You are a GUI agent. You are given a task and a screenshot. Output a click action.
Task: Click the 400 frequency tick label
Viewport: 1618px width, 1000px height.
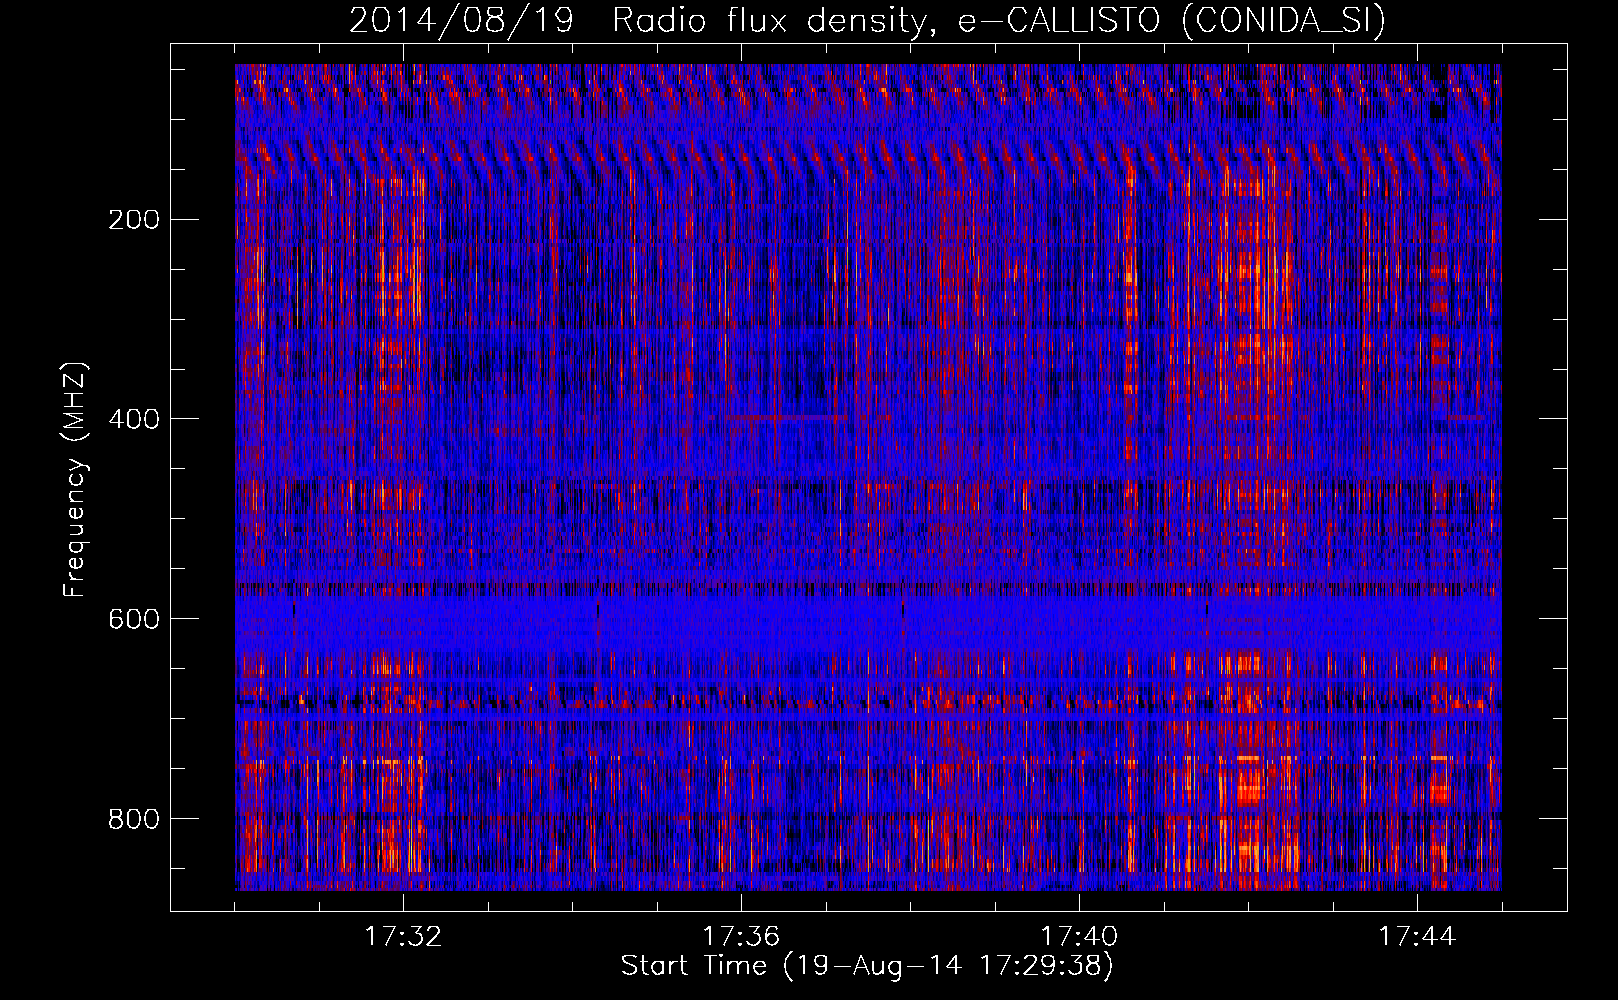tap(134, 419)
